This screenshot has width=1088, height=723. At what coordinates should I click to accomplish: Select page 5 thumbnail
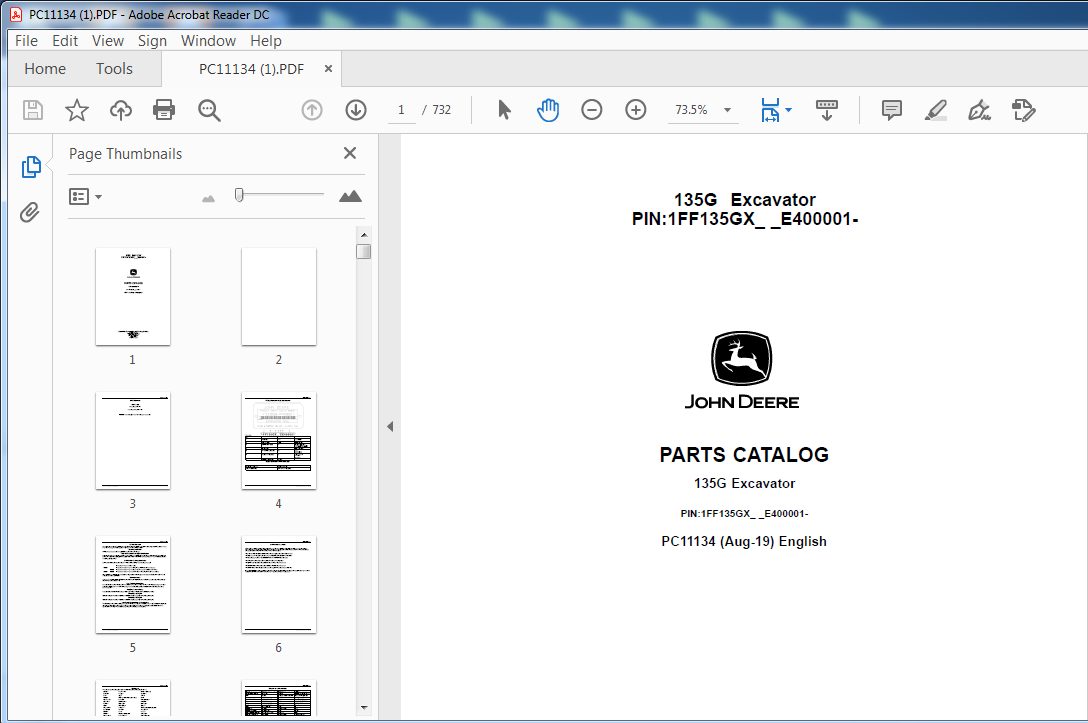(133, 584)
